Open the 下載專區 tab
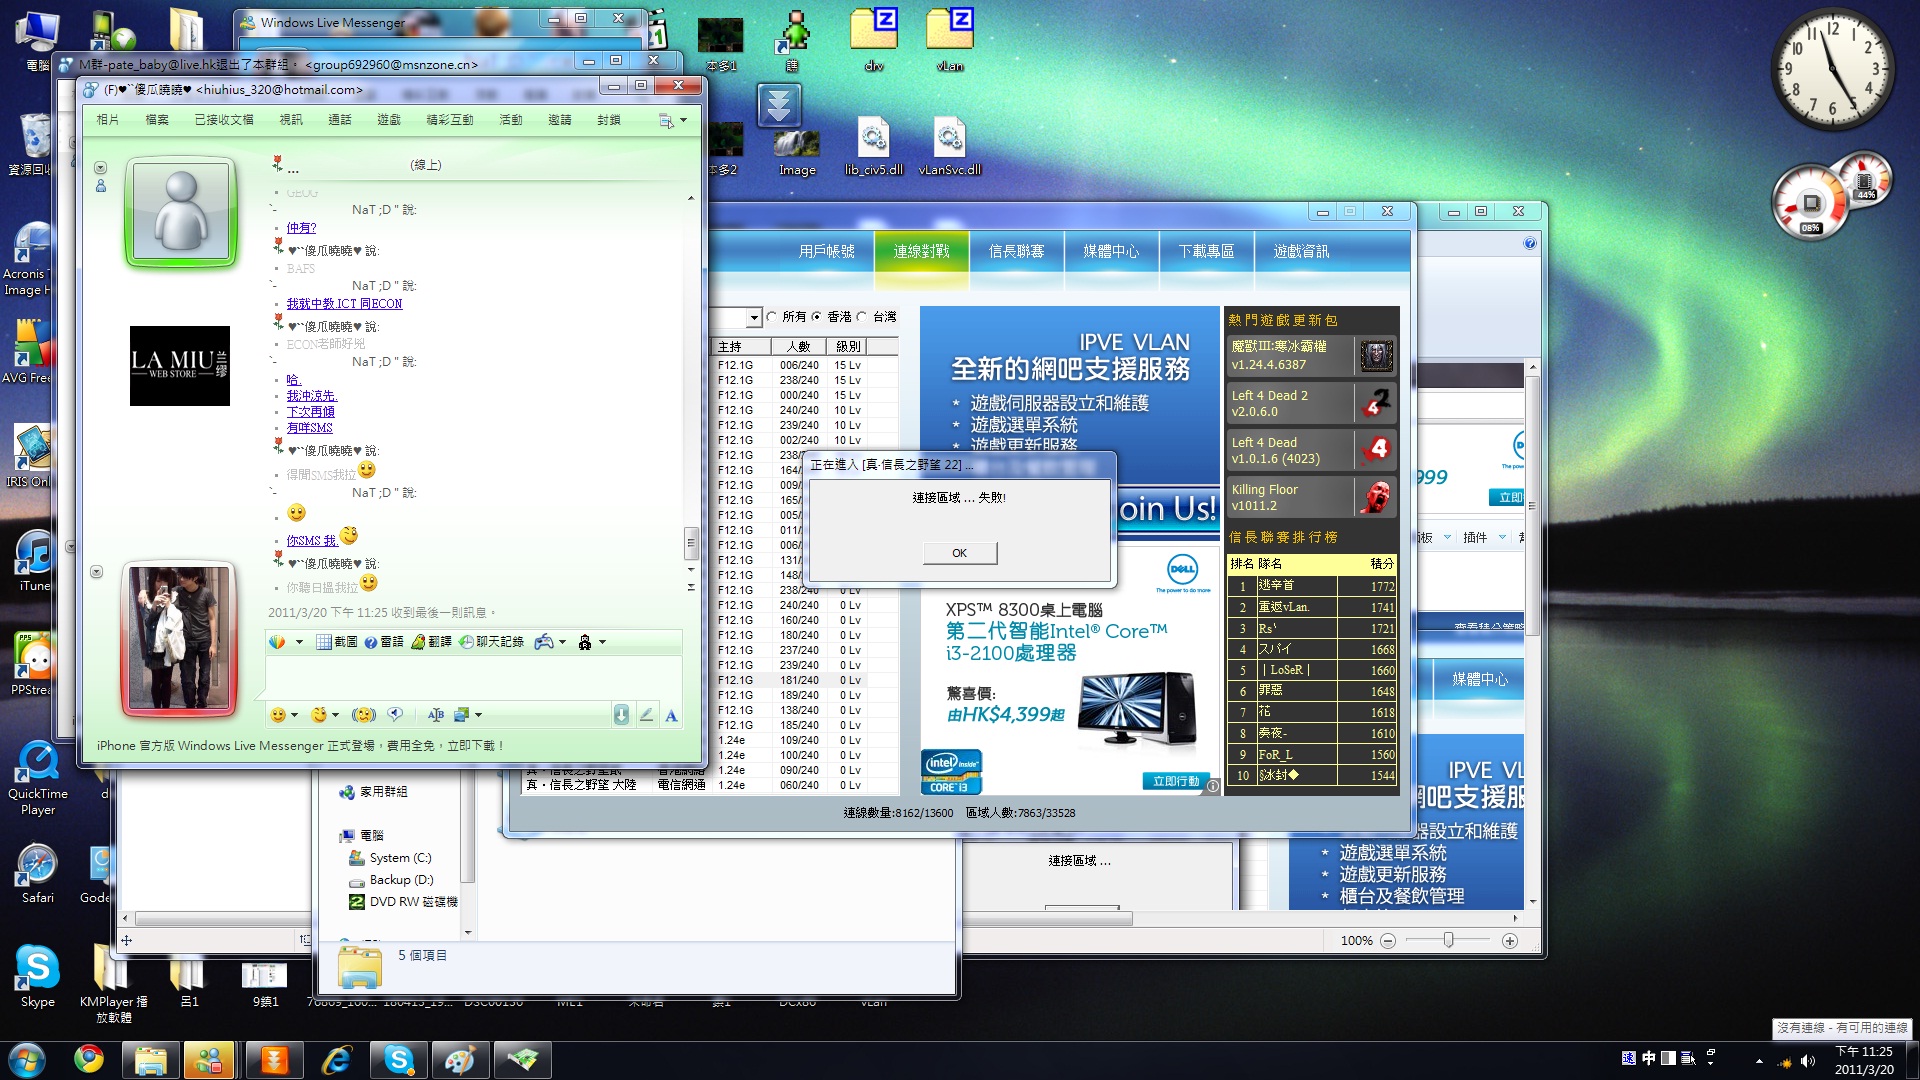Image resolution: width=1920 pixels, height=1080 pixels. tap(1206, 252)
